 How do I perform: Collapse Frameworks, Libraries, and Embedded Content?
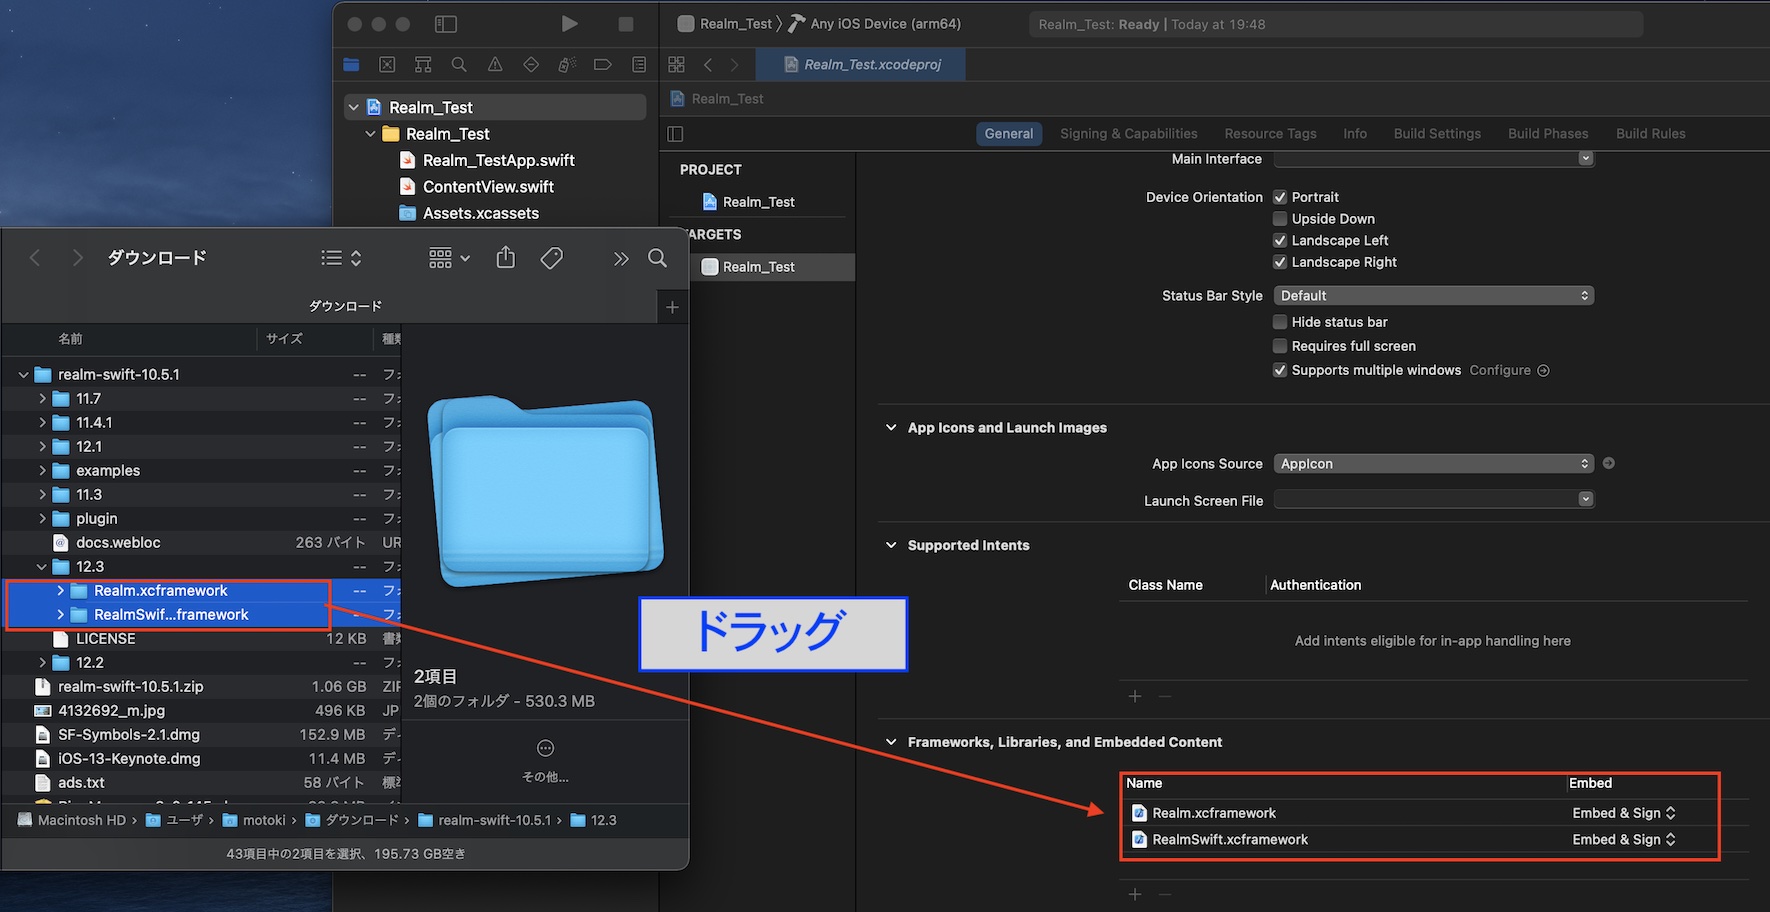pyautogui.click(x=891, y=742)
